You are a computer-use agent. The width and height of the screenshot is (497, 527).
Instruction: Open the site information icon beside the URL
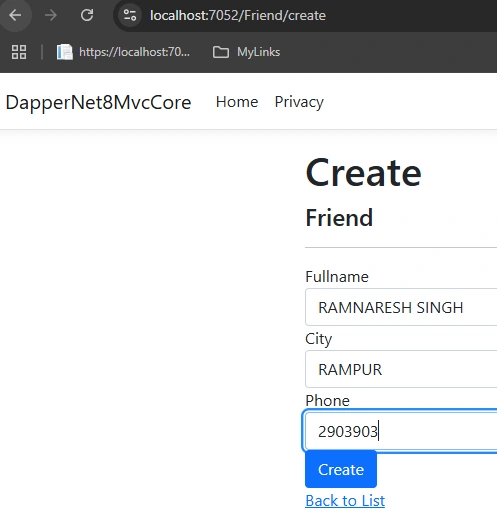pyautogui.click(x=130, y=15)
